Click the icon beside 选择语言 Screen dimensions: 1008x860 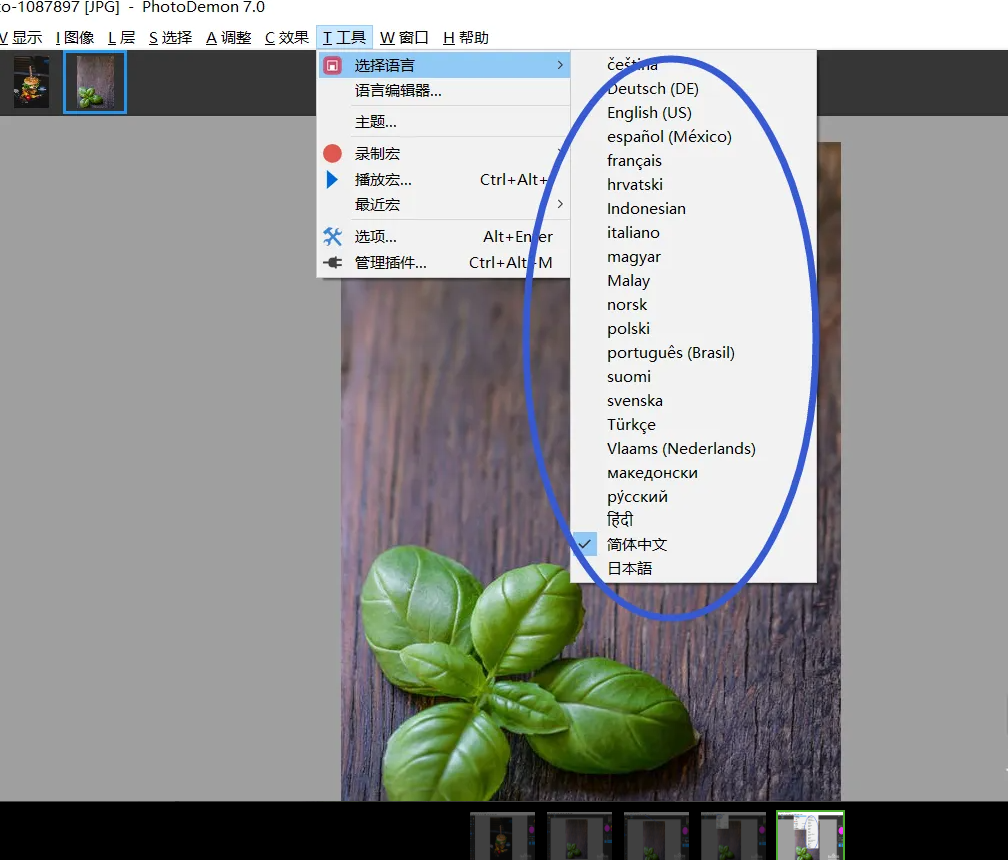[x=332, y=66]
